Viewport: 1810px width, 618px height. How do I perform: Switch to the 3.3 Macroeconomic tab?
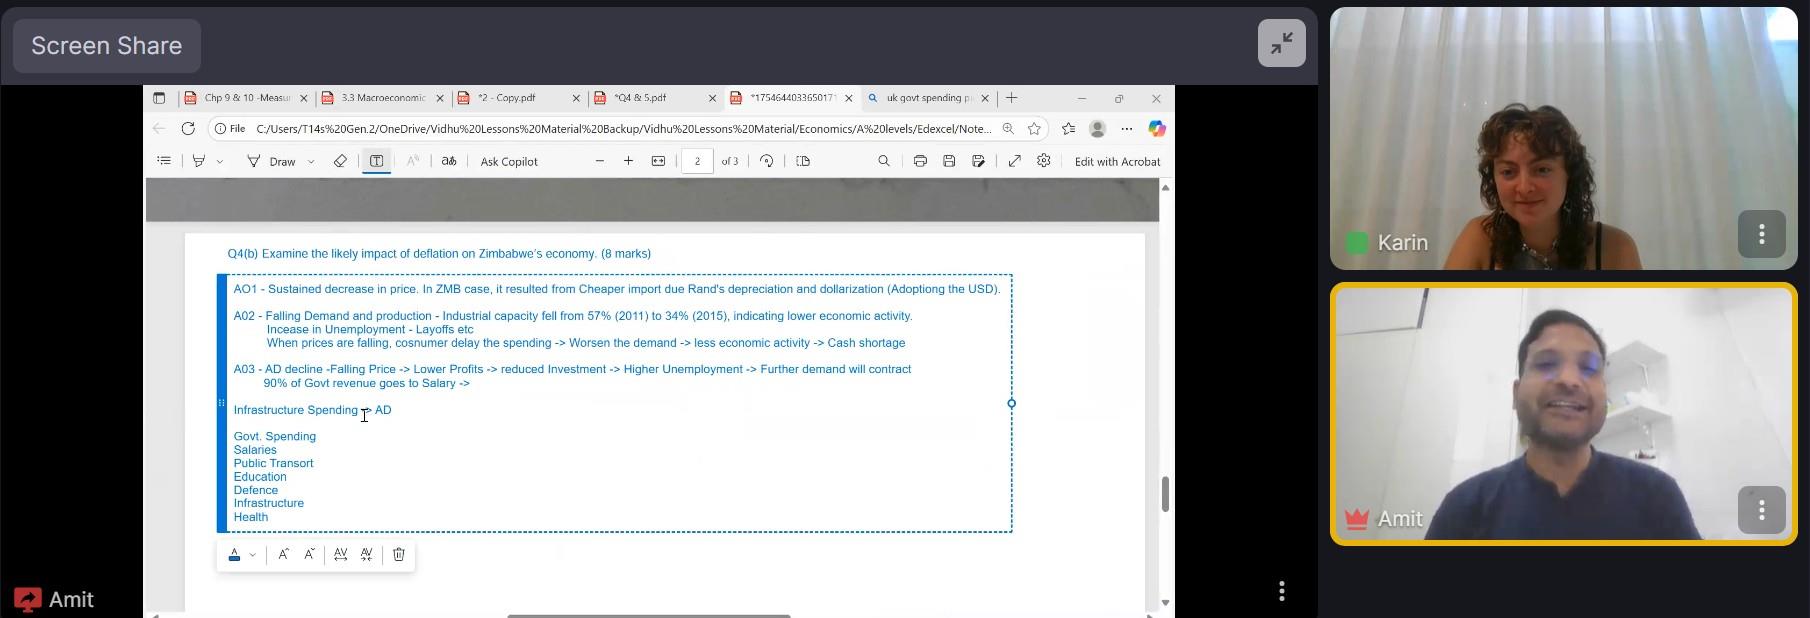[382, 98]
